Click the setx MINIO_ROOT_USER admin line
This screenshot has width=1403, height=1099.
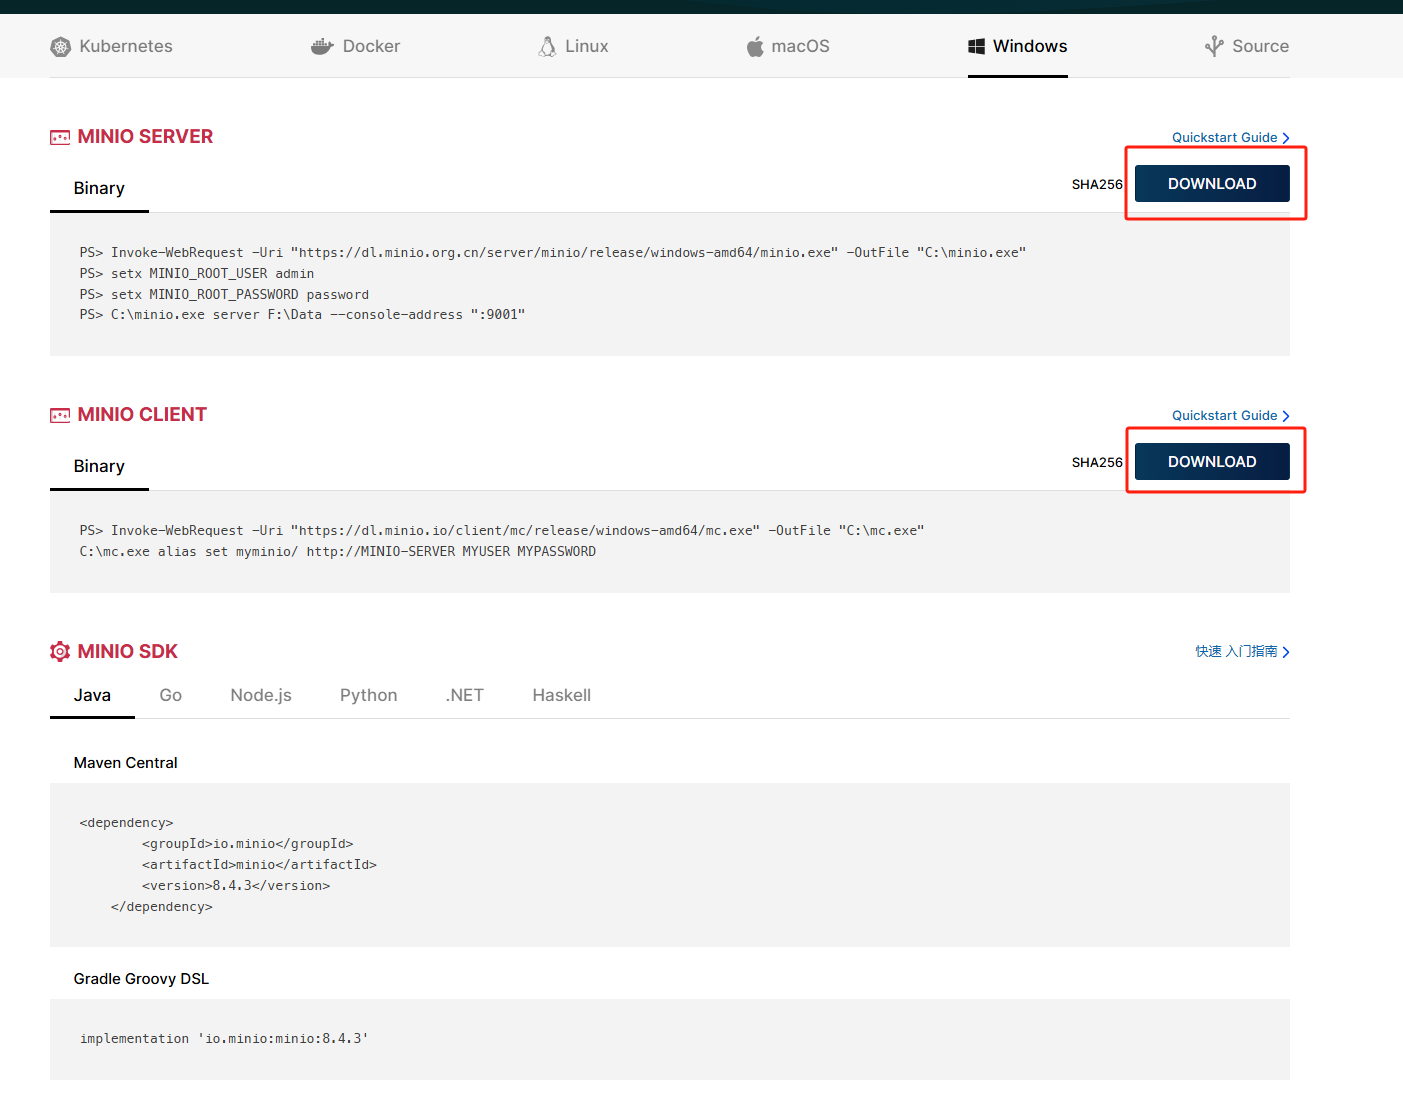tap(197, 274)
